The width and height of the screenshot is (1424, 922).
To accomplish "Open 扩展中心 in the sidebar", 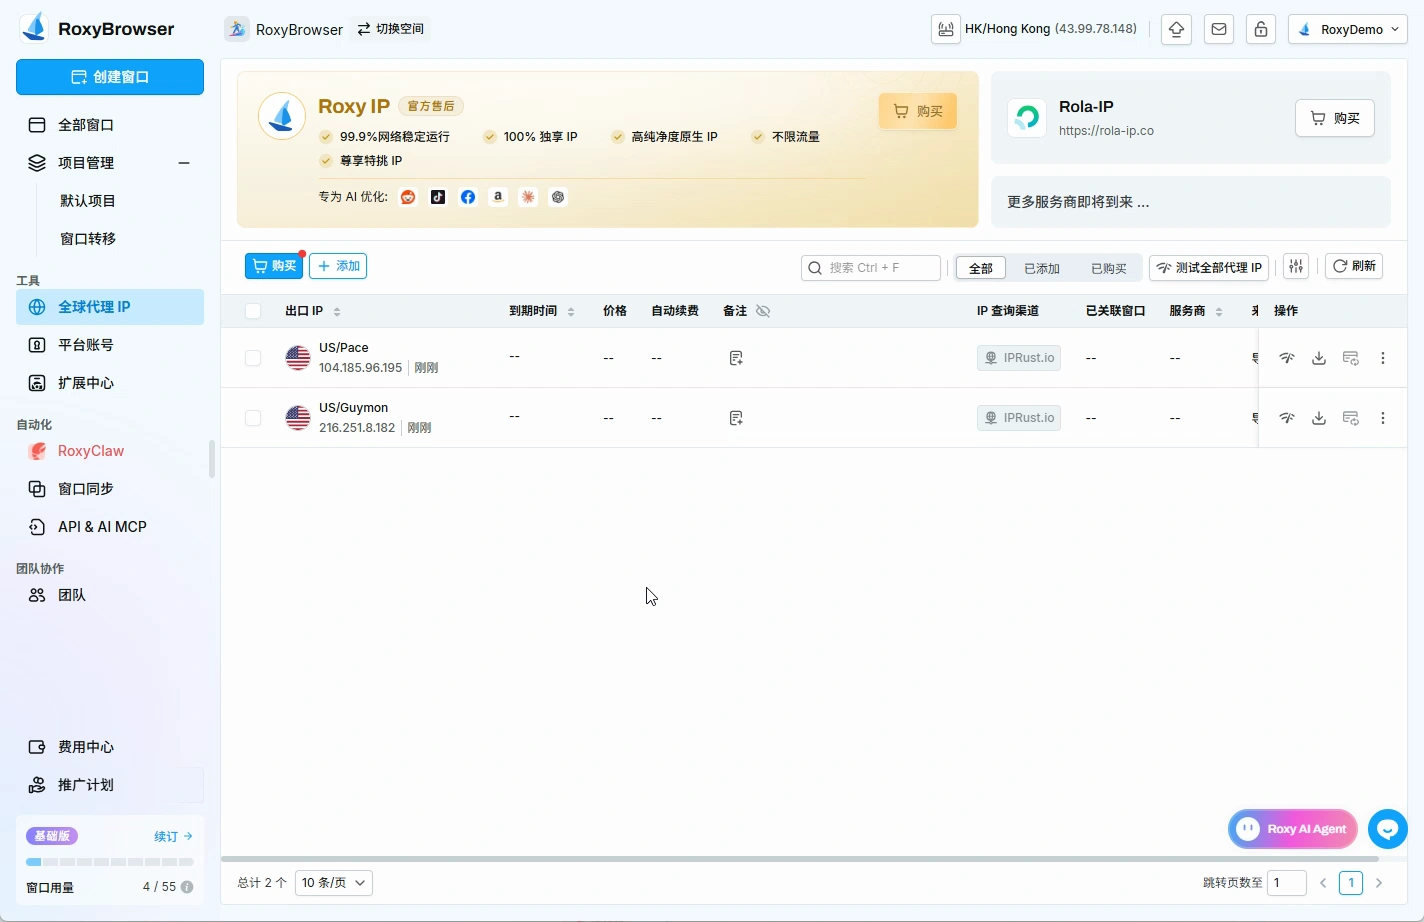I will tap(110, 383).
